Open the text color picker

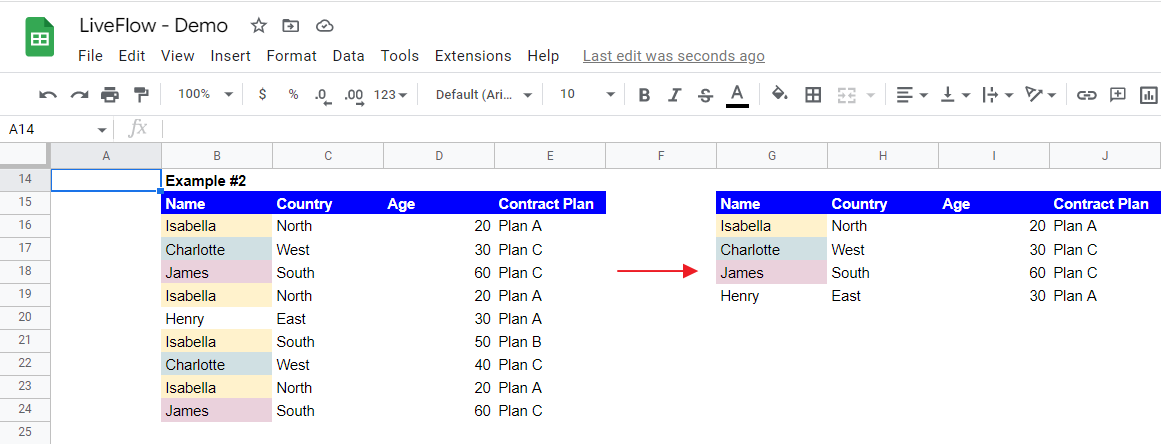737,95
